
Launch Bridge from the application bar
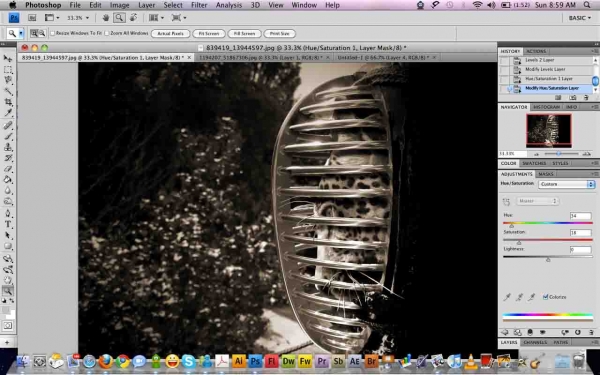[x=32, y=18]
